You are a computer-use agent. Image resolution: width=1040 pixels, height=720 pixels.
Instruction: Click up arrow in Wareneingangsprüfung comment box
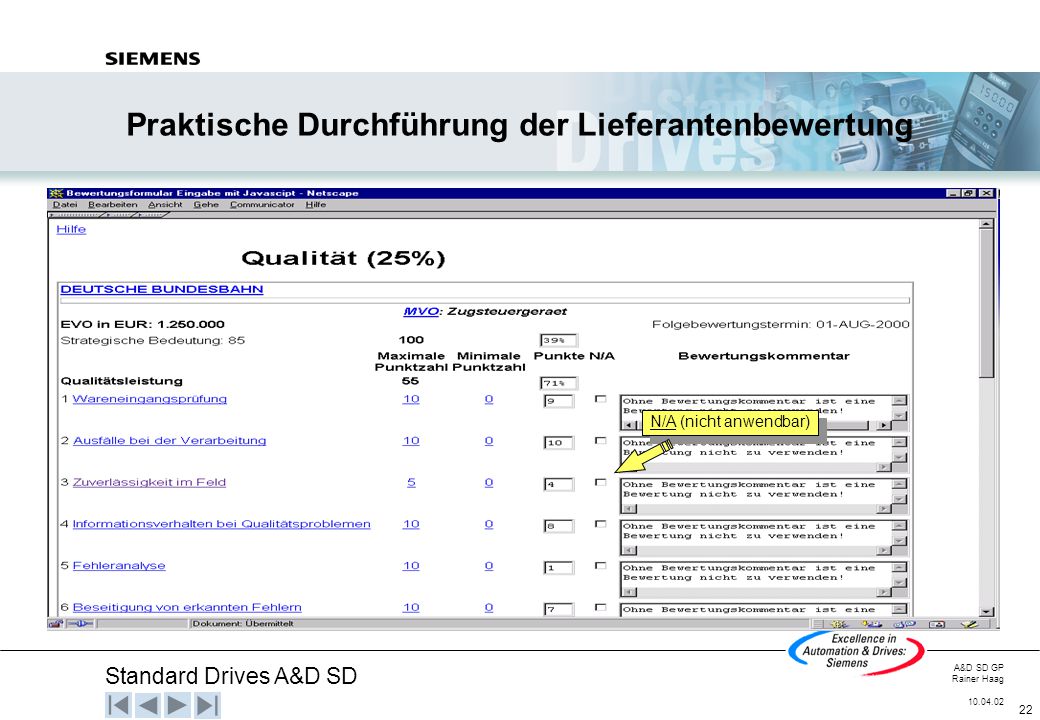[x=899, y=400]
